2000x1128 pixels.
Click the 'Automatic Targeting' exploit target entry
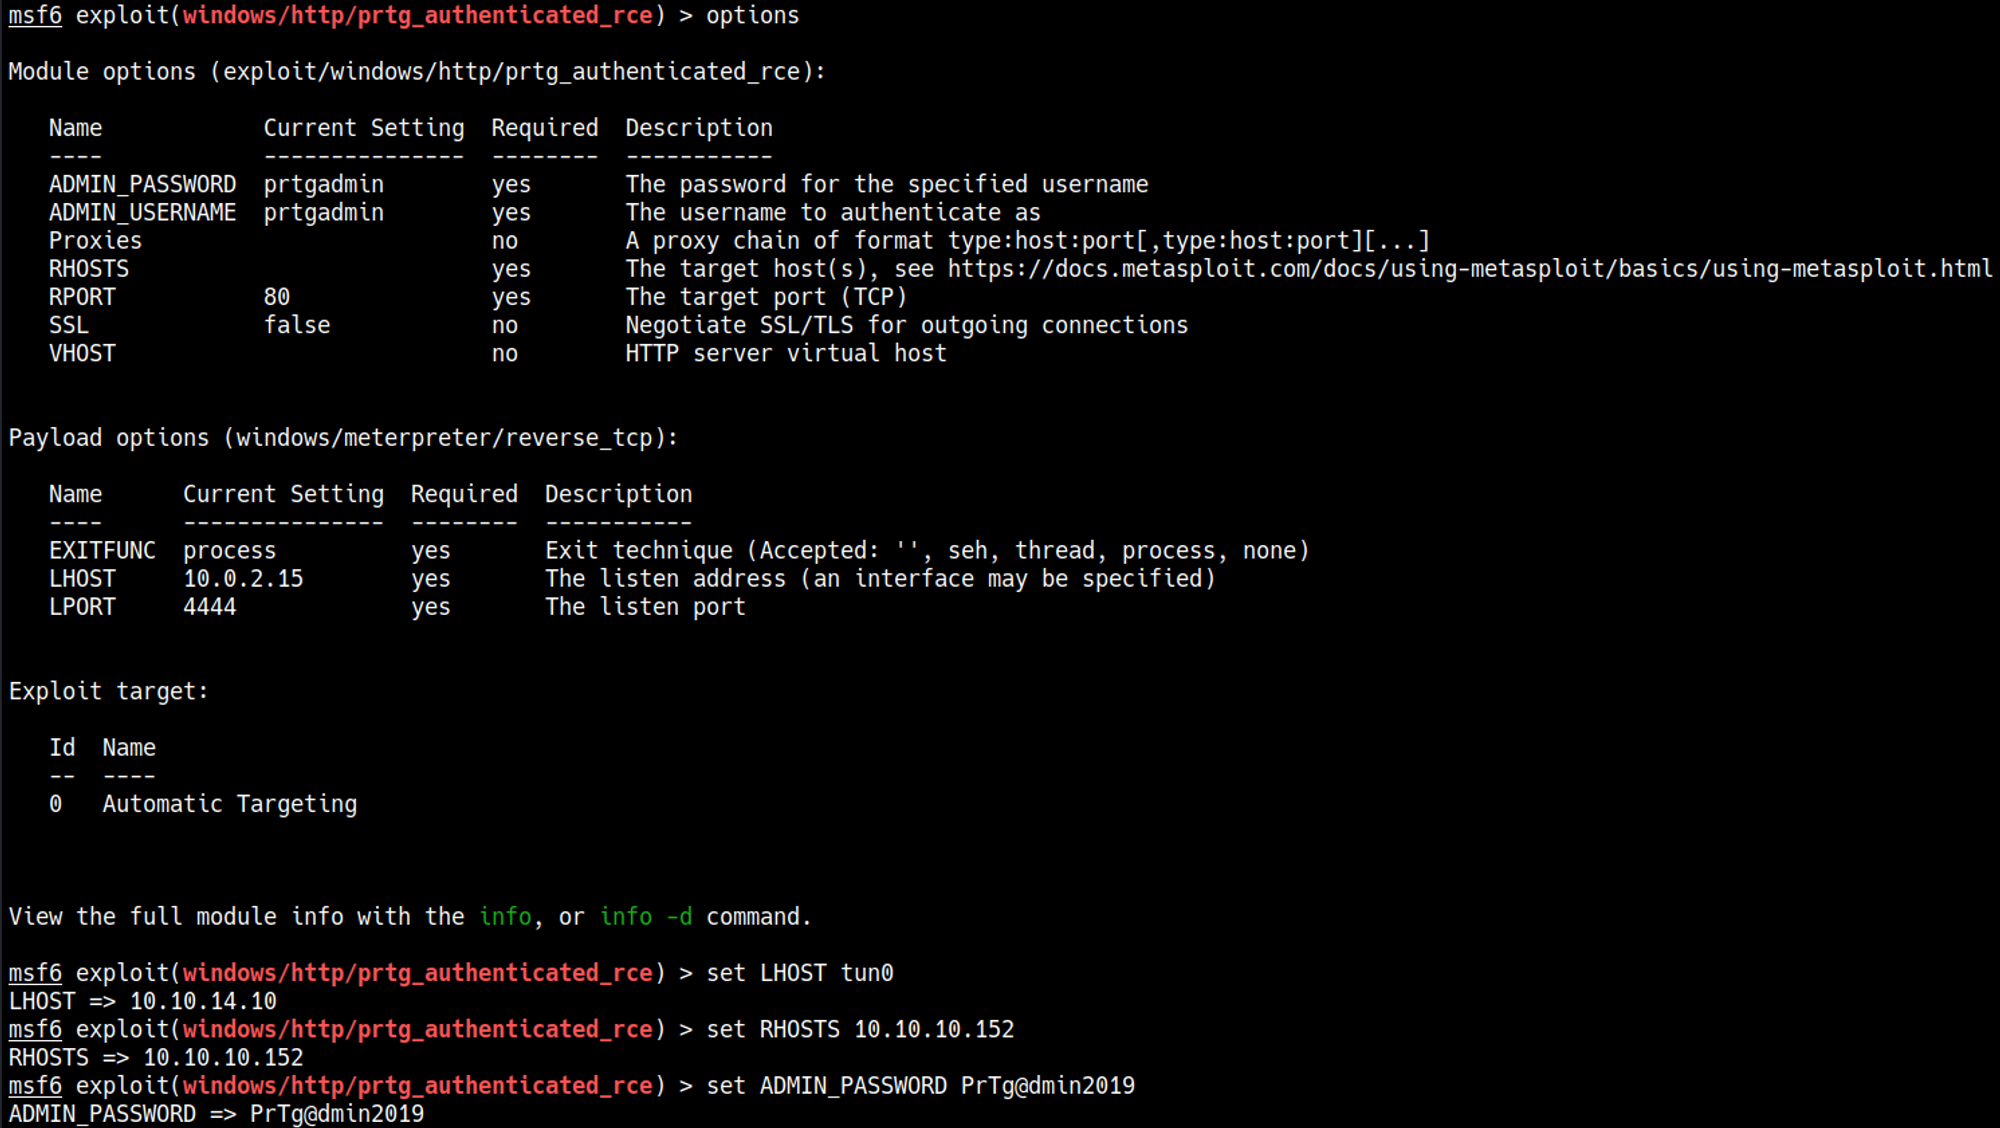coord(229,804)
